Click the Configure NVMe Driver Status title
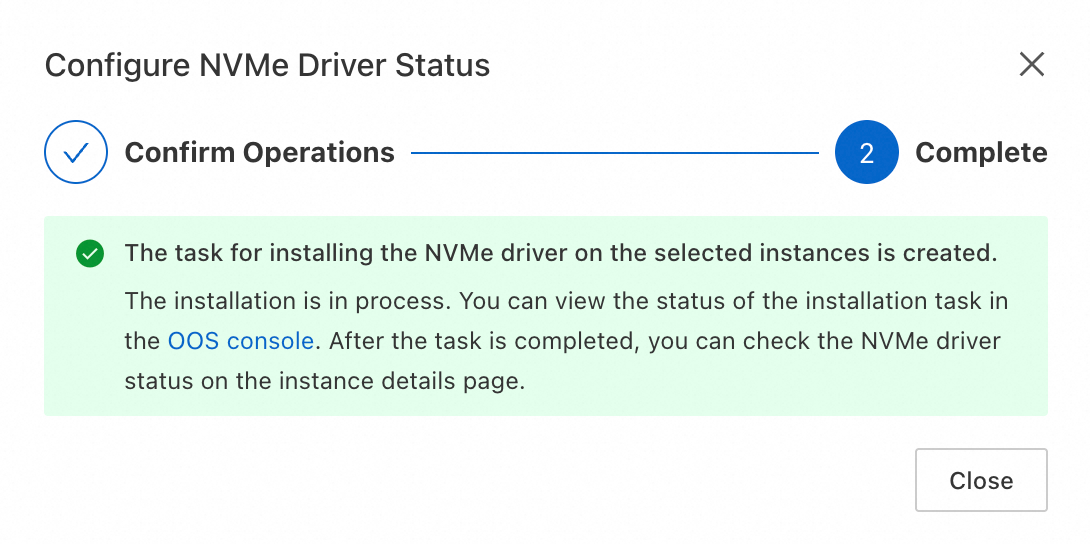1090x544 pixels. tap(267, 66)
